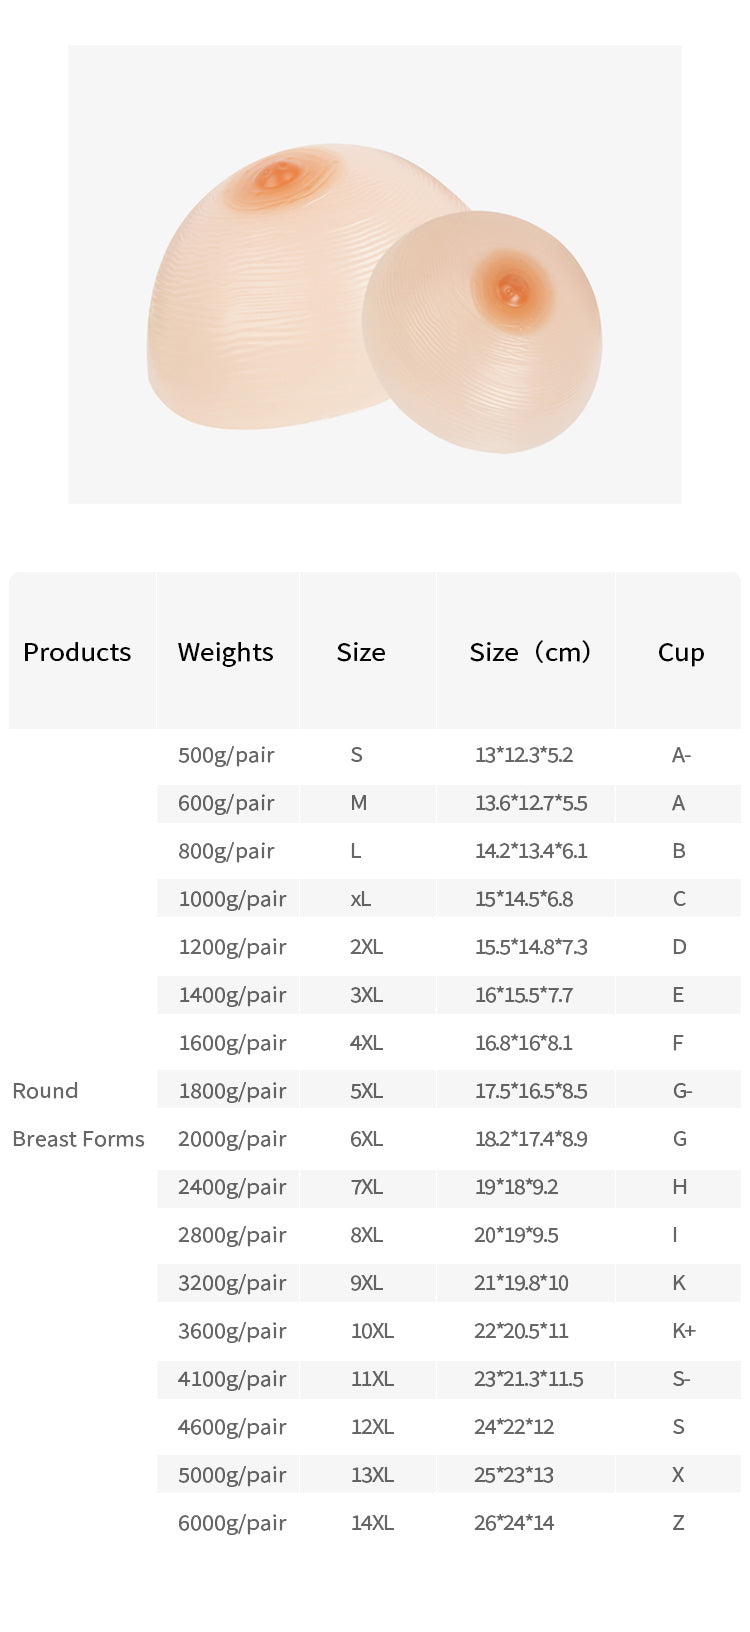Click the Round Breast Forms product label
This screenshot has height=1632, width=750.
[x=78, y=1115]
